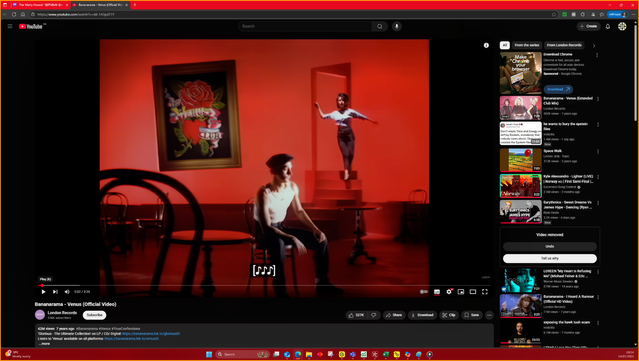Open a new browser tab
639x361 pixels.
135,5
